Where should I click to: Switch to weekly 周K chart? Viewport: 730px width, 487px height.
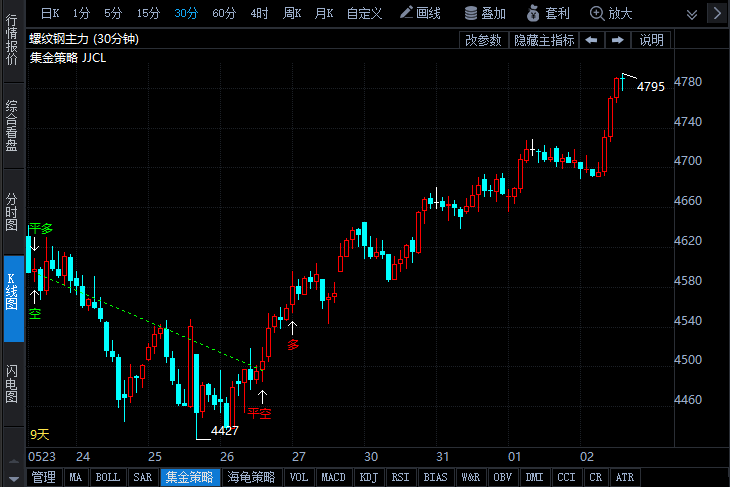click(x=292, y=14)
